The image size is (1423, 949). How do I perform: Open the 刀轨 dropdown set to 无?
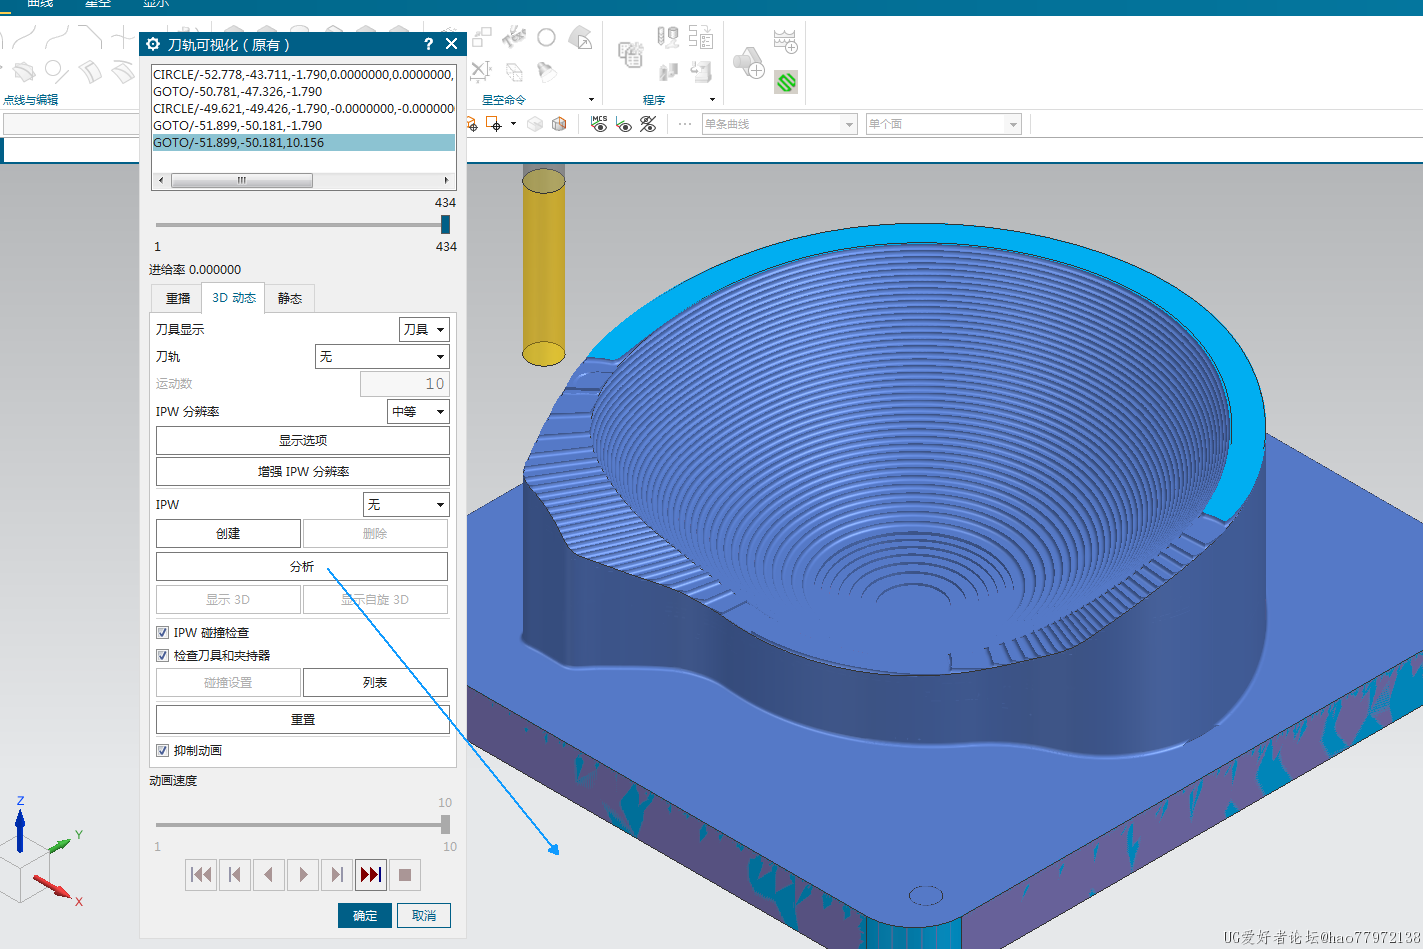coord(382,356)
